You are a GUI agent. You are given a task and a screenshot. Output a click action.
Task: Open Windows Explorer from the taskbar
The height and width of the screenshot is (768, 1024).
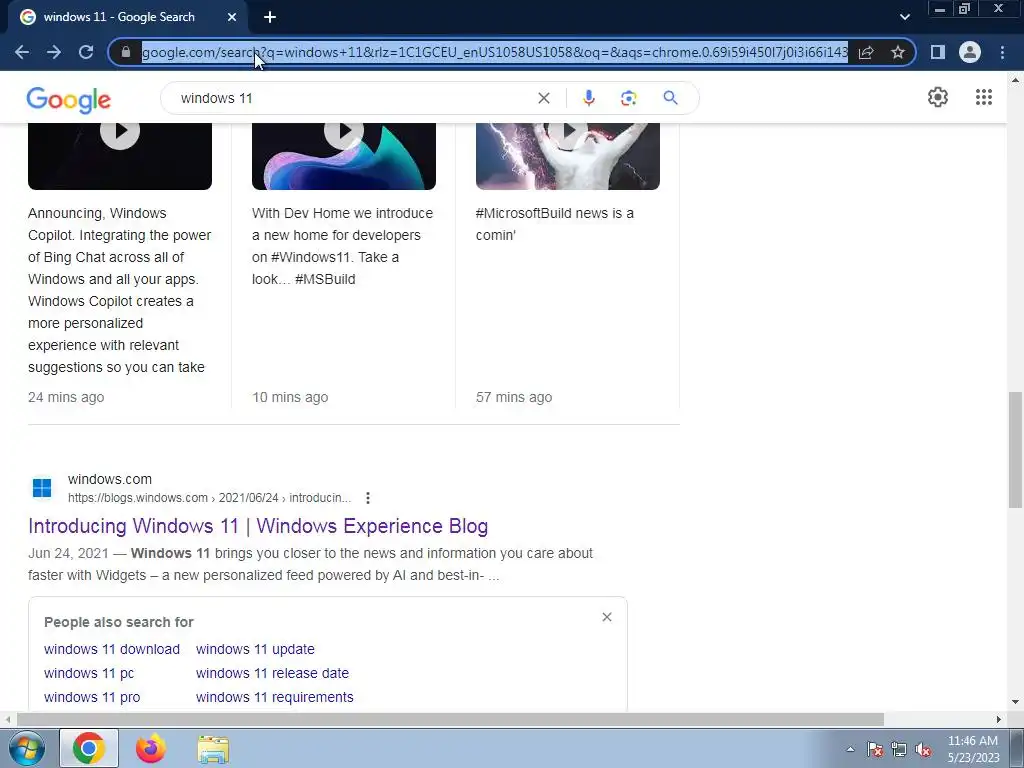(213, 749)
